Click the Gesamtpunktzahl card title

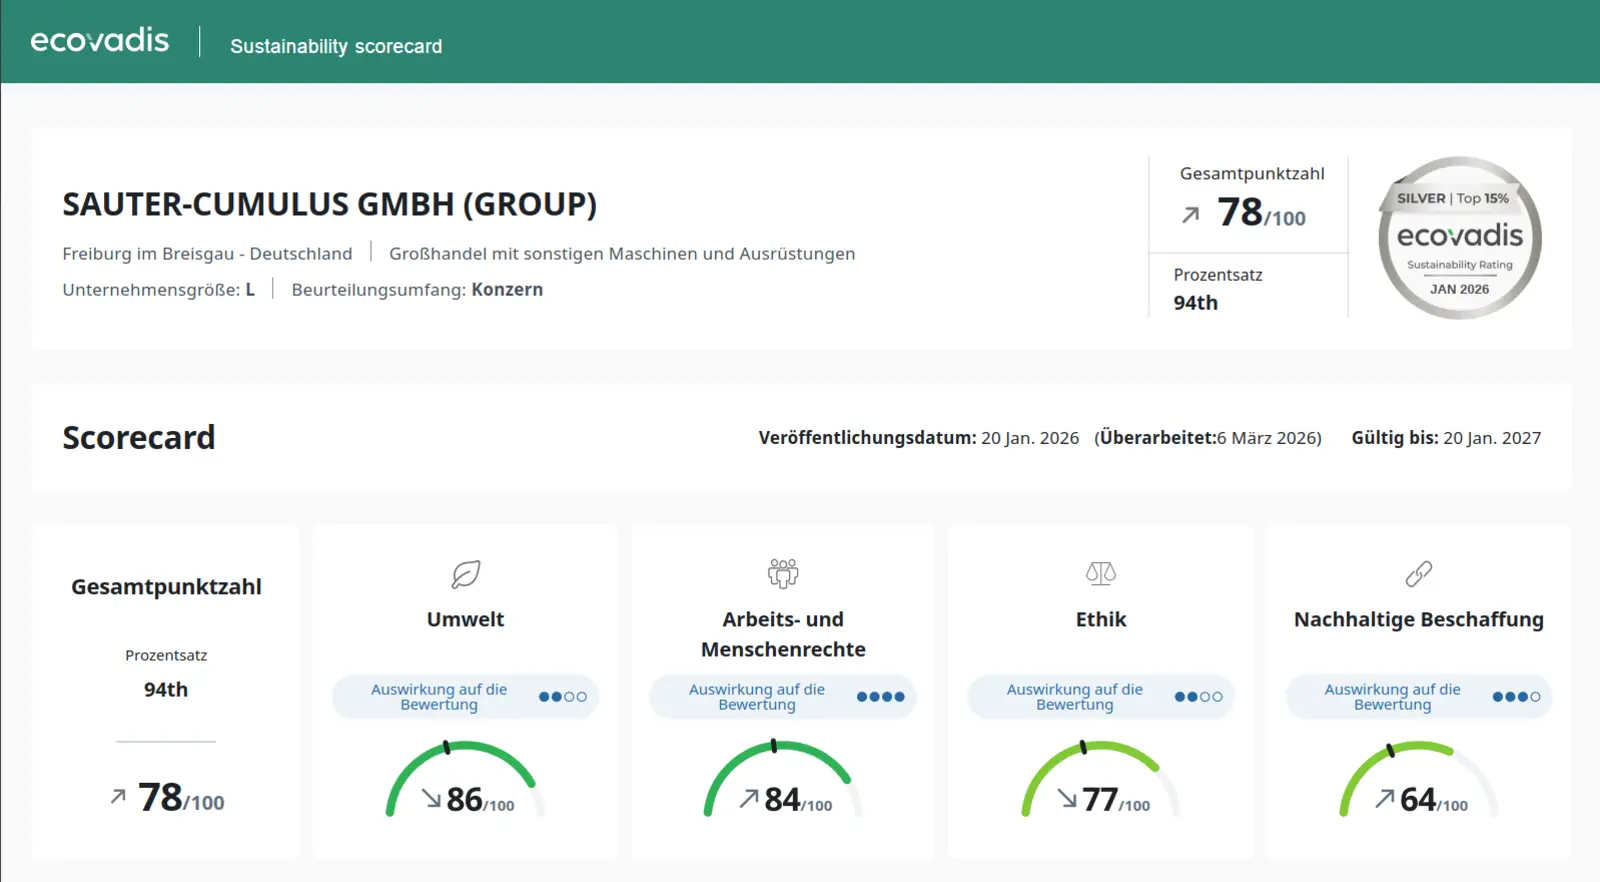tap(166, 587)
